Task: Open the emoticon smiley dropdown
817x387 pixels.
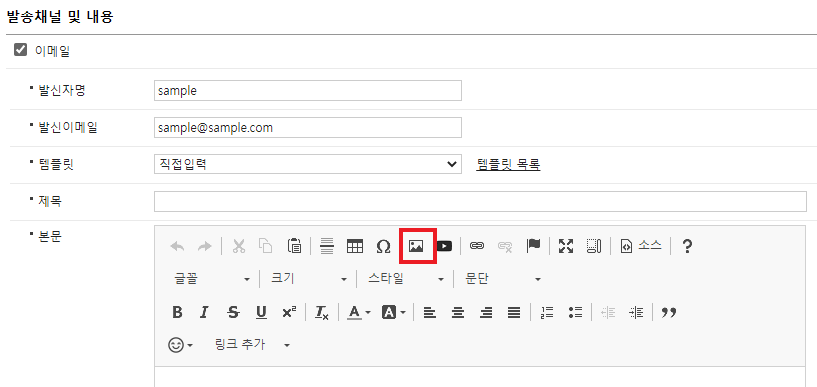Action: click(180, 345)
